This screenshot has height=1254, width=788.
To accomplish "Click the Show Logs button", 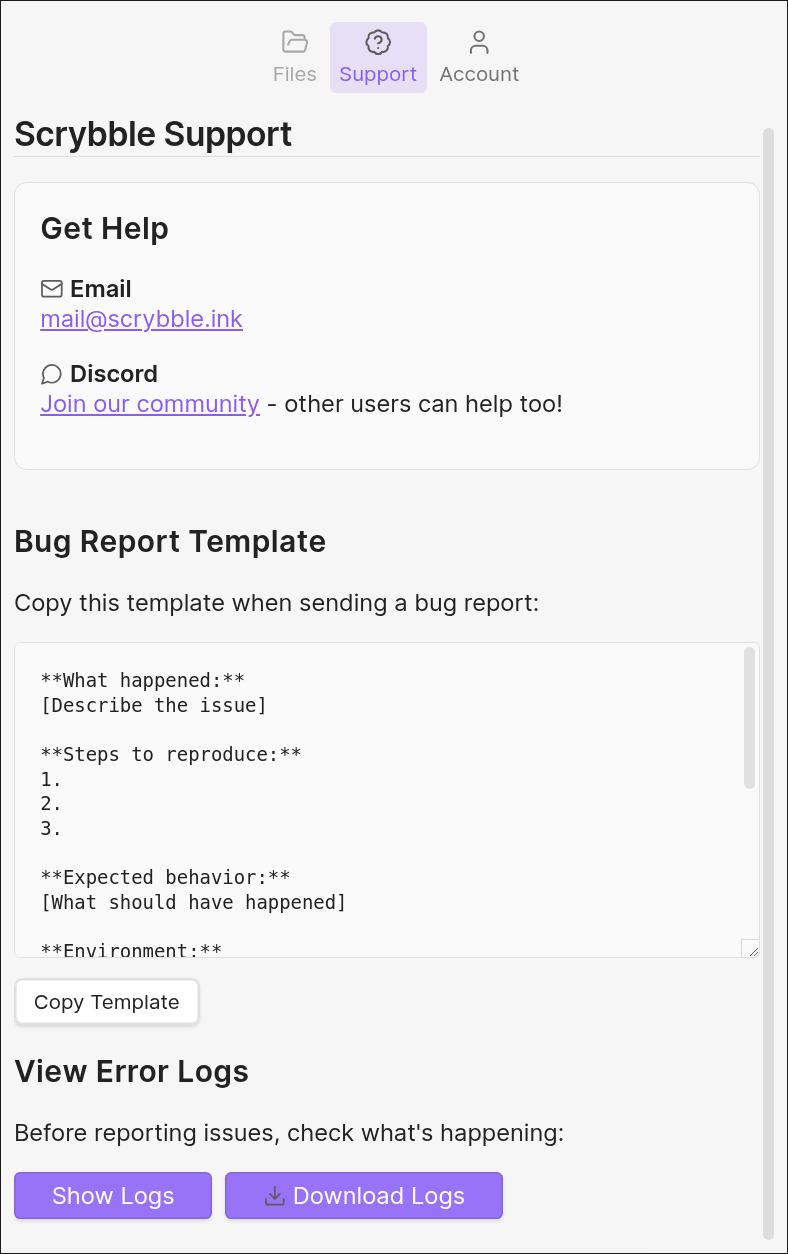I will pyautogui.click(x=113, y=1196).
